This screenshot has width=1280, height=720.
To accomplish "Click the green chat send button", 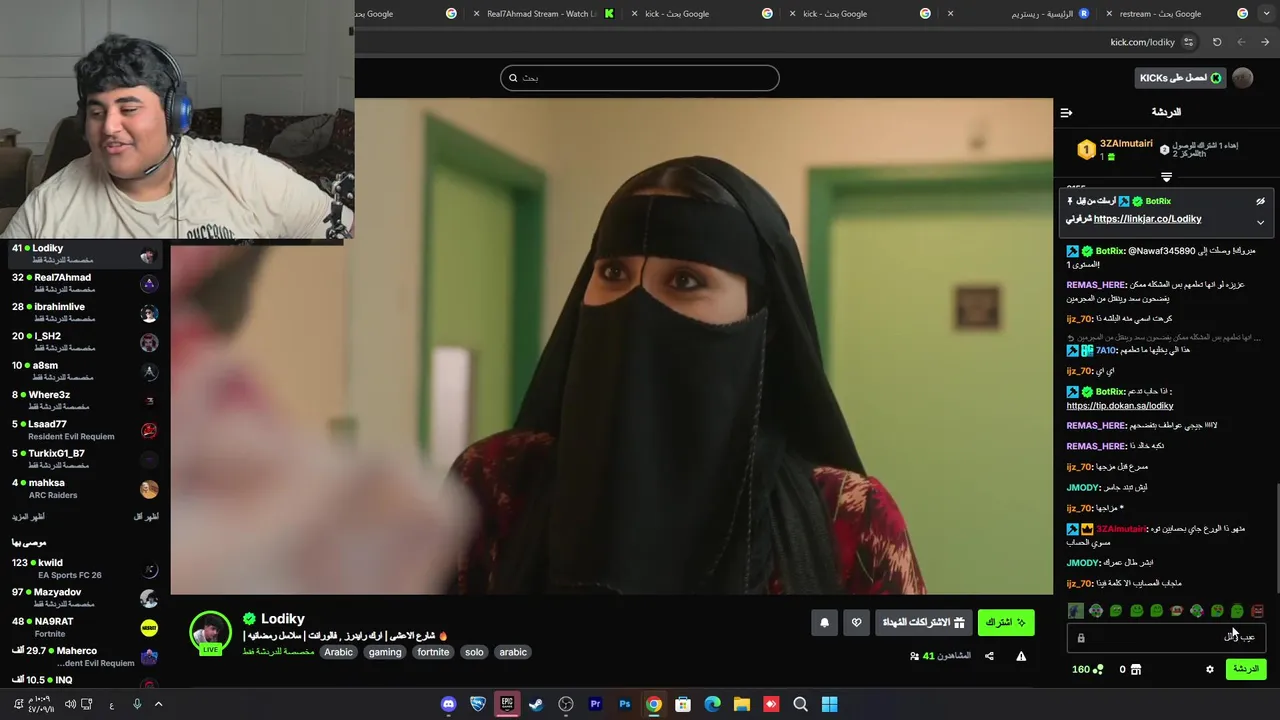I will pyautogui.click(x=1245, y=669).
